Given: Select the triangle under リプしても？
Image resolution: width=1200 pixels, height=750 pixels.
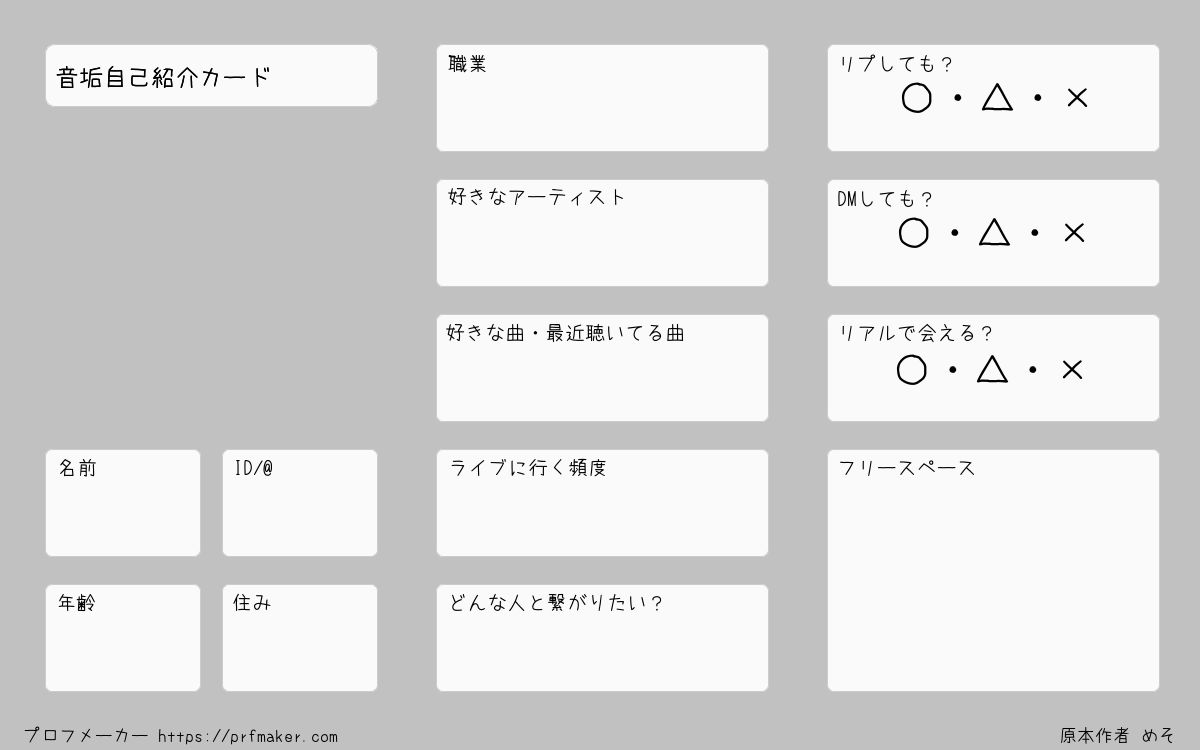Looking at the screenshot, I should [997, 97].
